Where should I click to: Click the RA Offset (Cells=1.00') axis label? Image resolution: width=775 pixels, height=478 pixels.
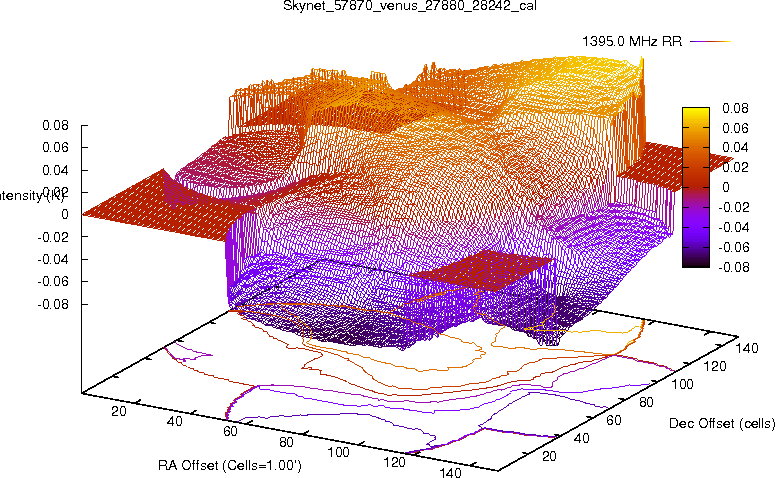230,465
